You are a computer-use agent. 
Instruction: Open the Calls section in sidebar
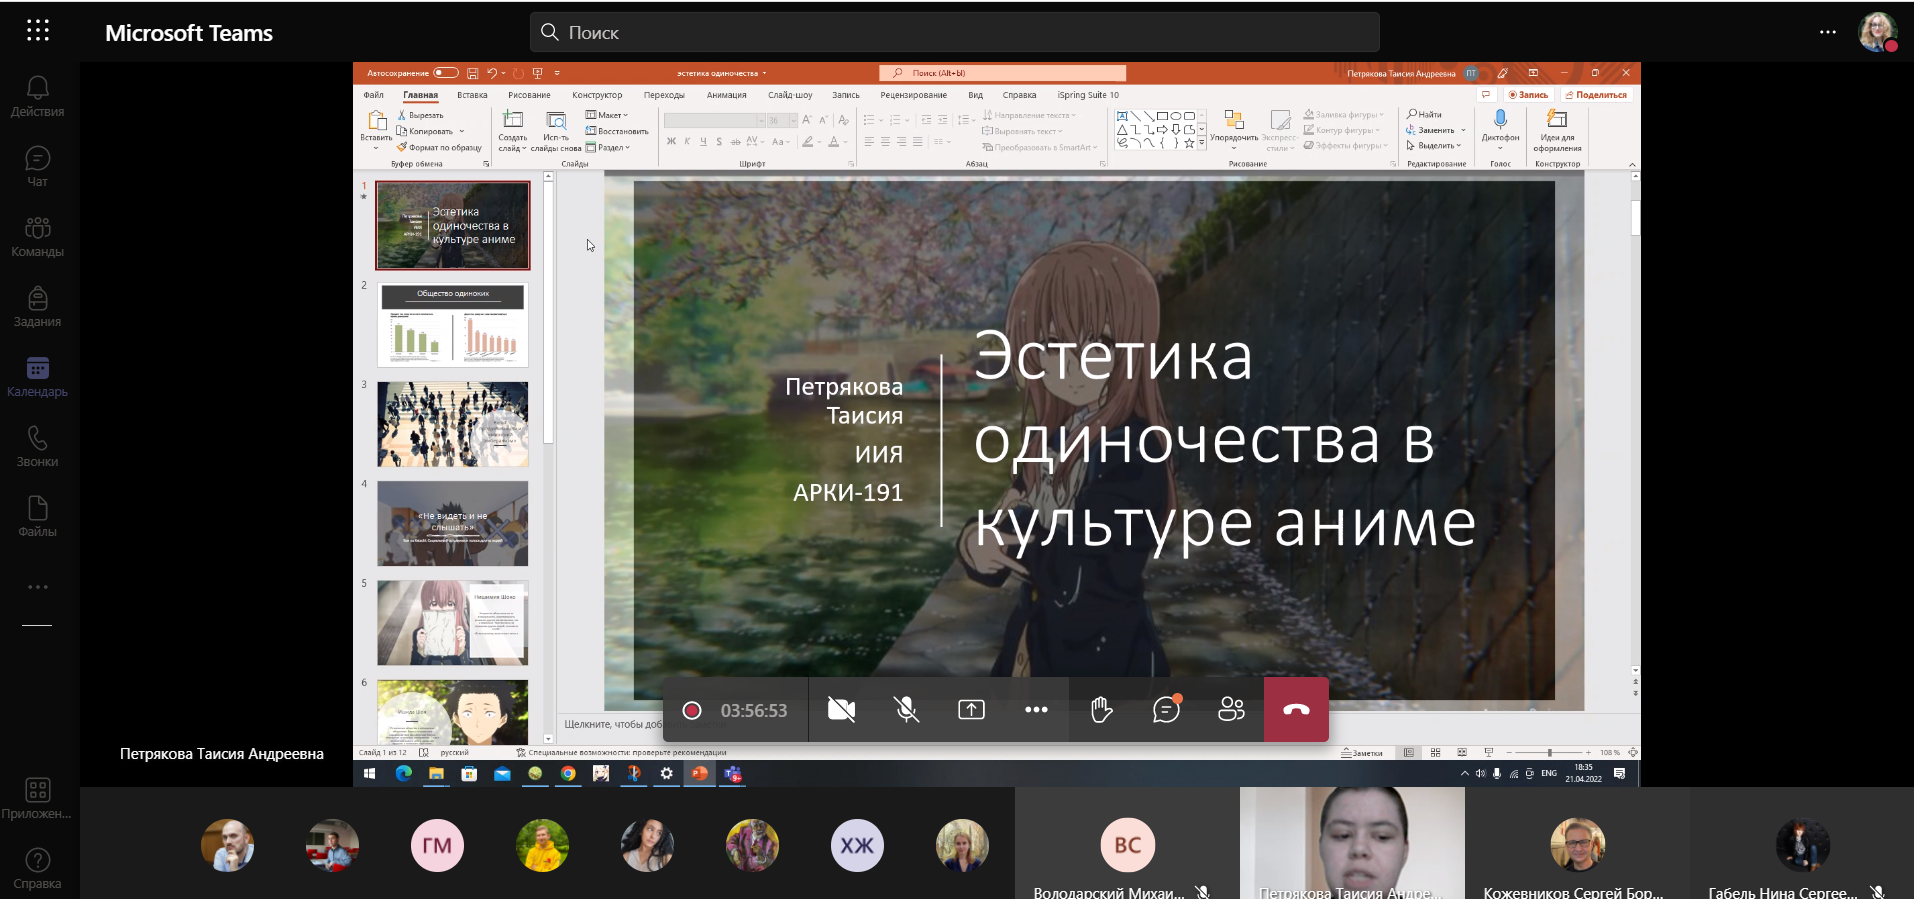[x=37, y=446]
